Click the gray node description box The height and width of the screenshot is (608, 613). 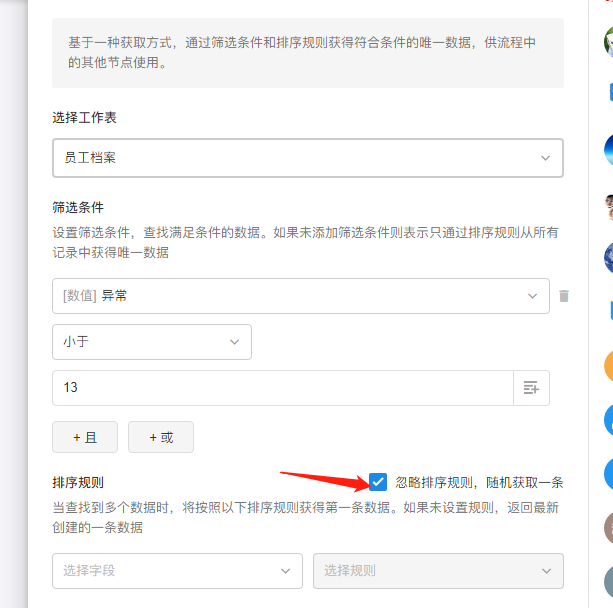point(307,53)
